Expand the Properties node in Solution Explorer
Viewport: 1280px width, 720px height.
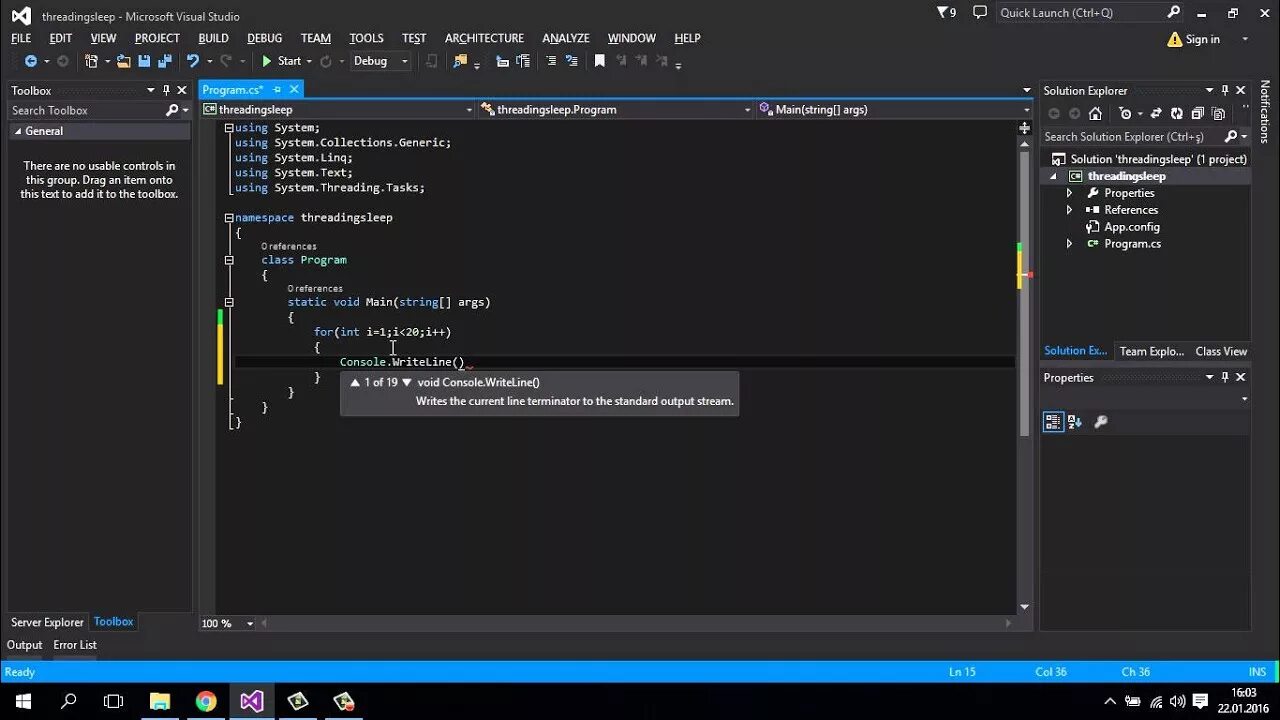1069,193
